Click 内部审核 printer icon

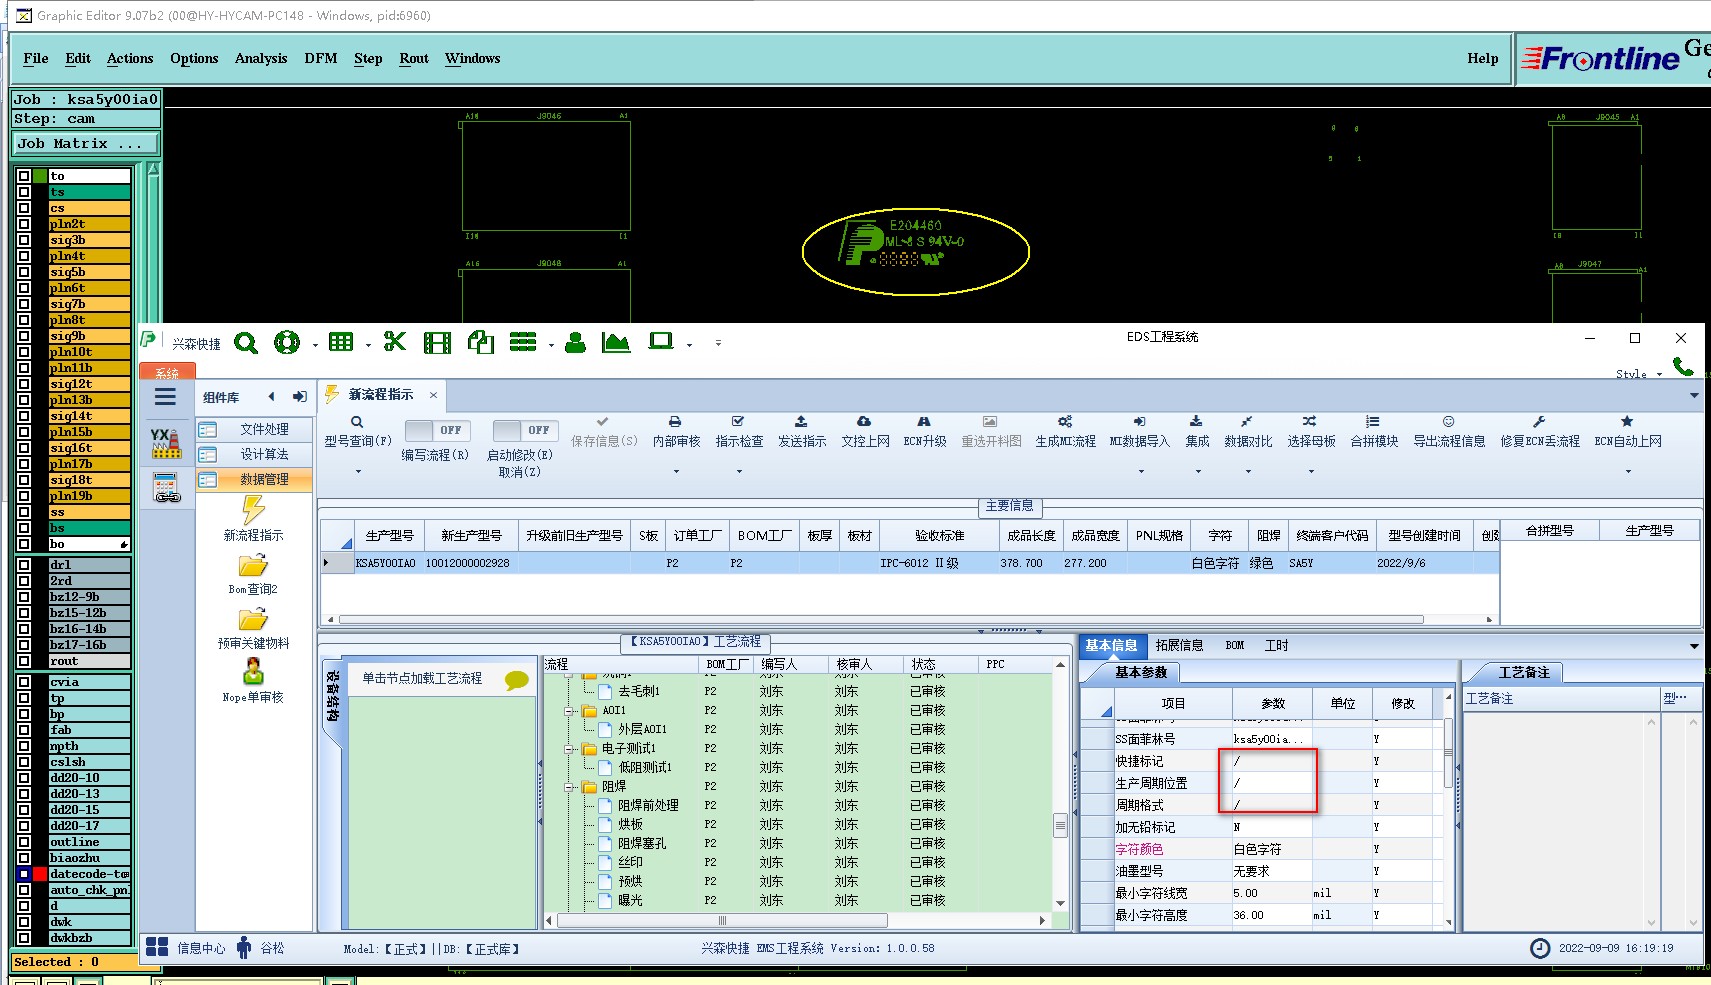point(675,422)
